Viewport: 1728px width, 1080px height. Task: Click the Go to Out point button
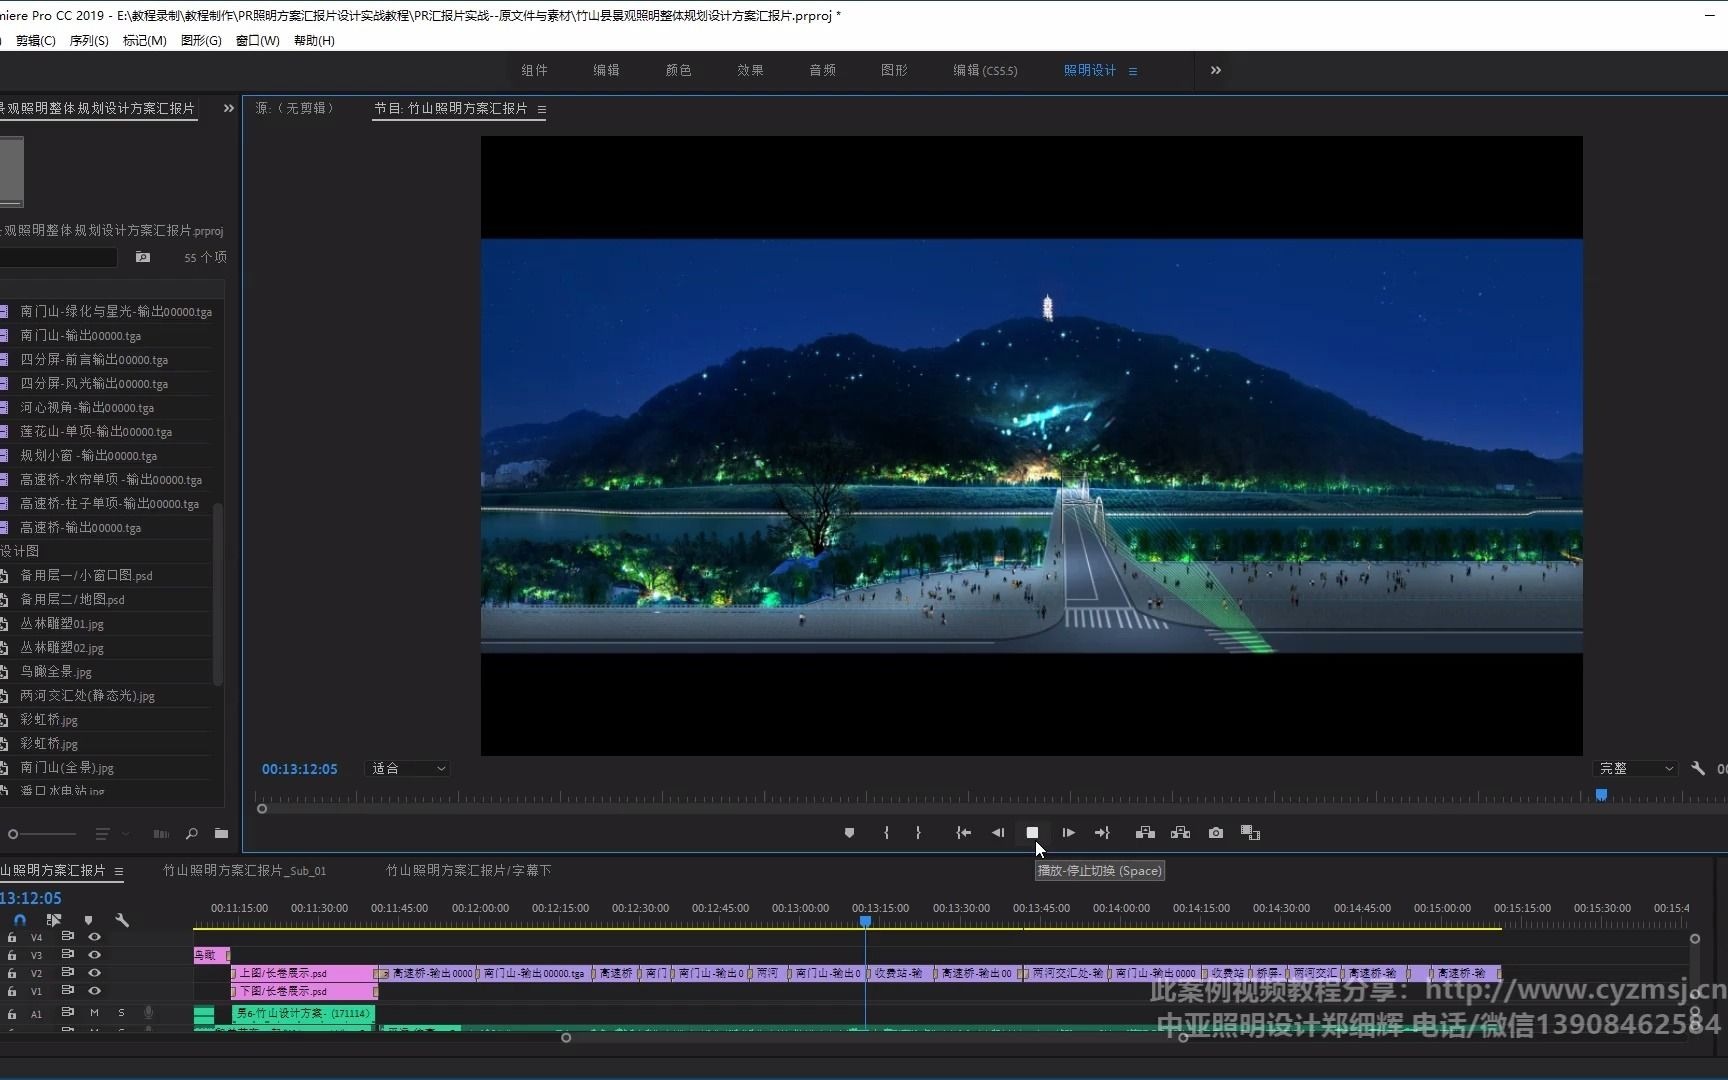(x=1102, y=833)
